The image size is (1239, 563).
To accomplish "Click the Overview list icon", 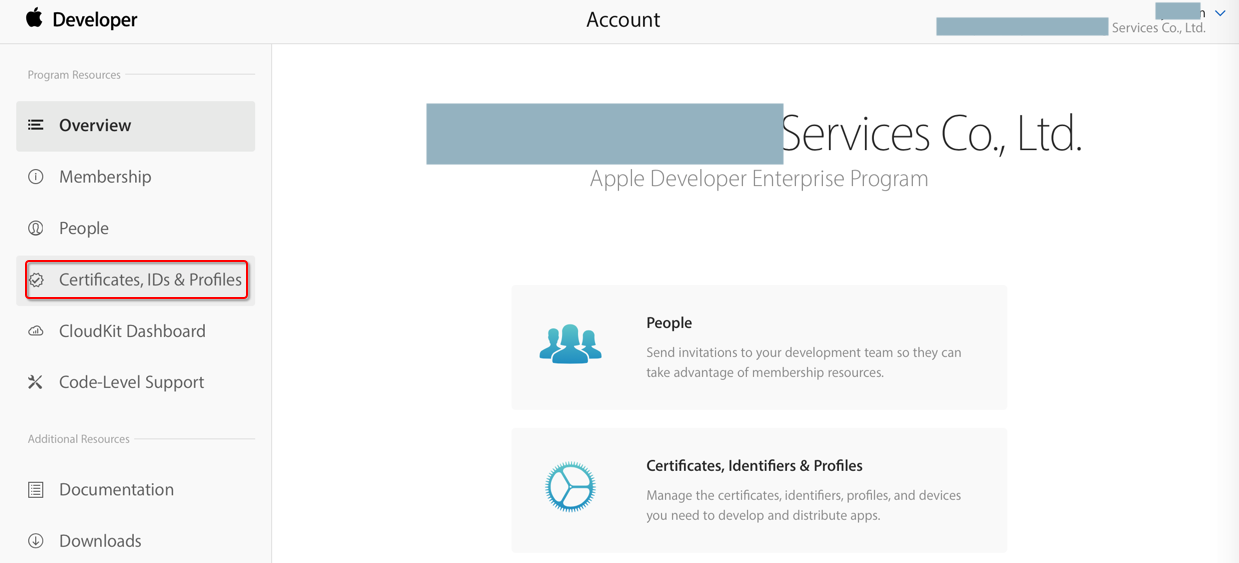I will click(x=36, y=125).
